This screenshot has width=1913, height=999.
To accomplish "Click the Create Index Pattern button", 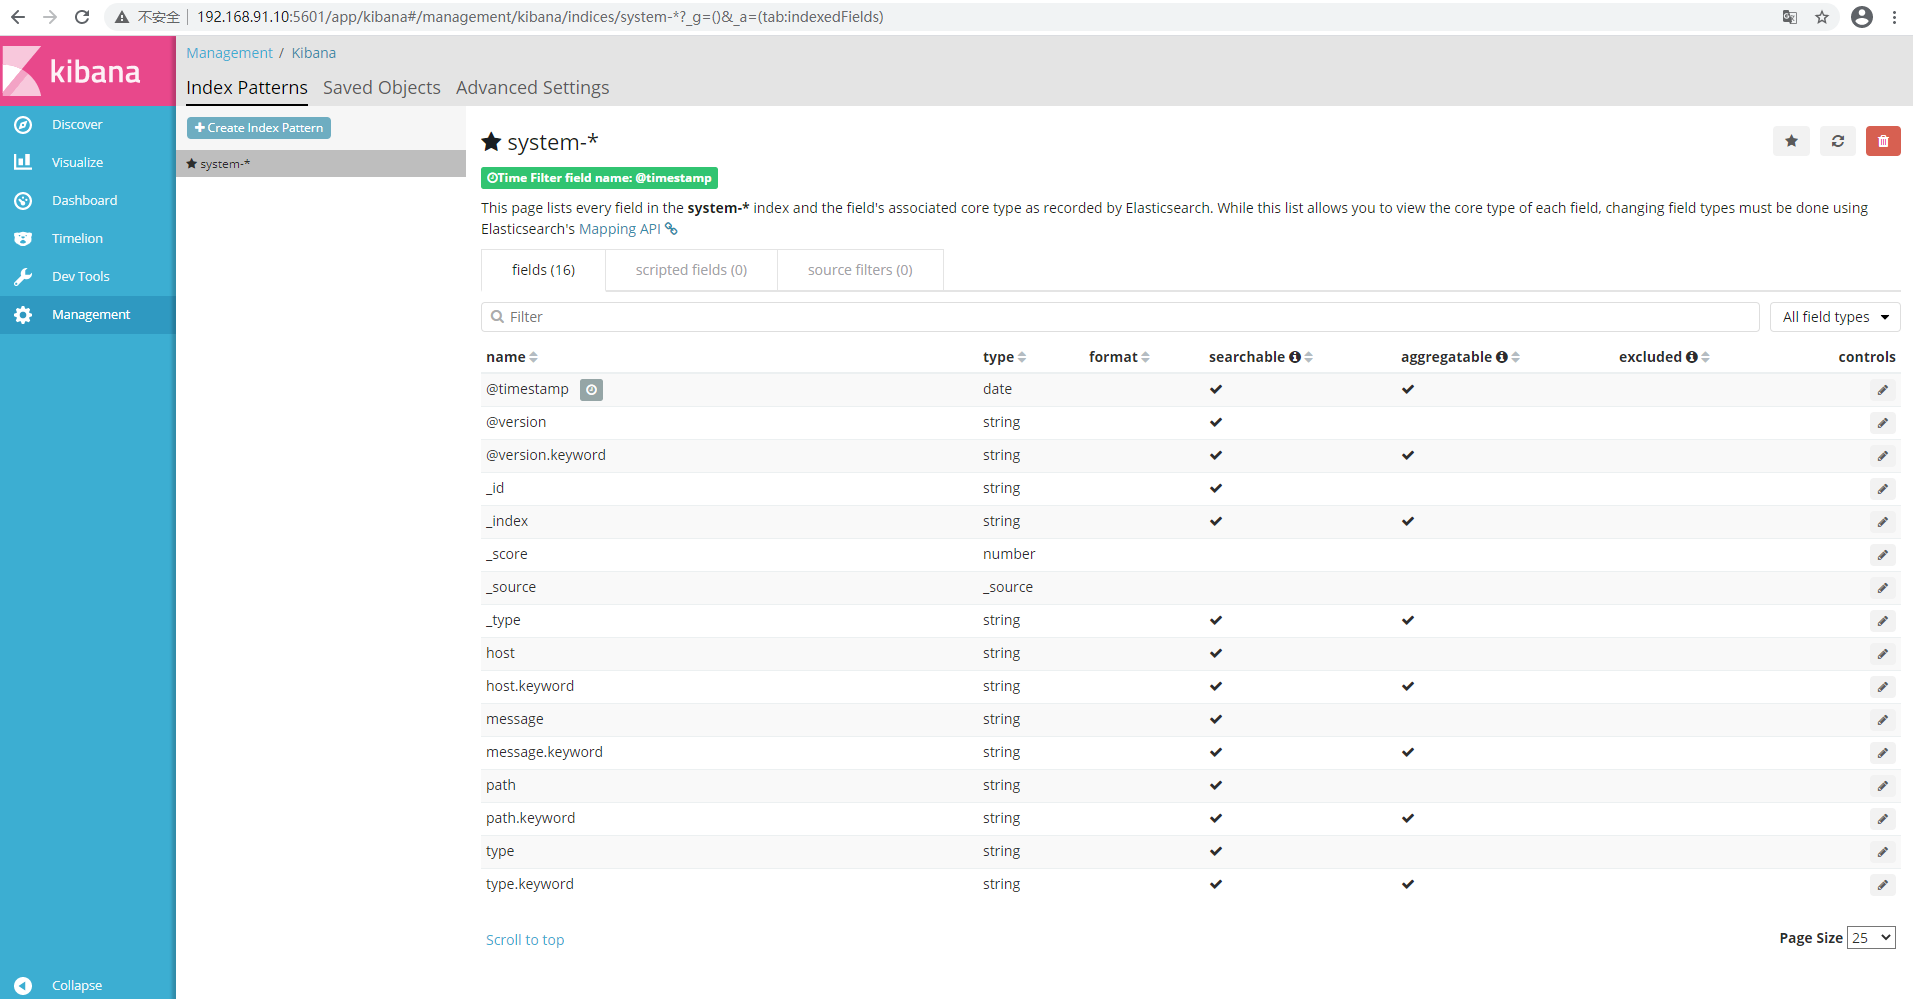I will coord(259,128).
